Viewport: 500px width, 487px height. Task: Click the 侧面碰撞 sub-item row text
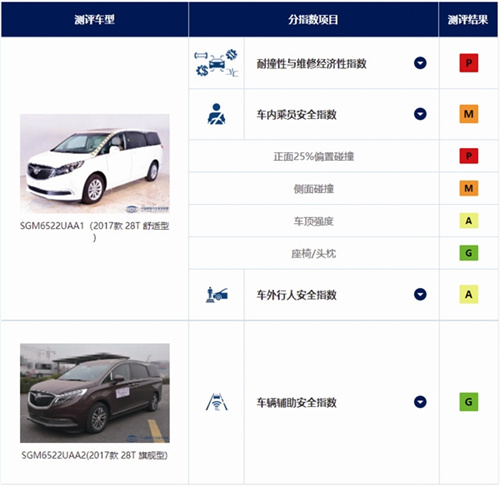point(314,189)
